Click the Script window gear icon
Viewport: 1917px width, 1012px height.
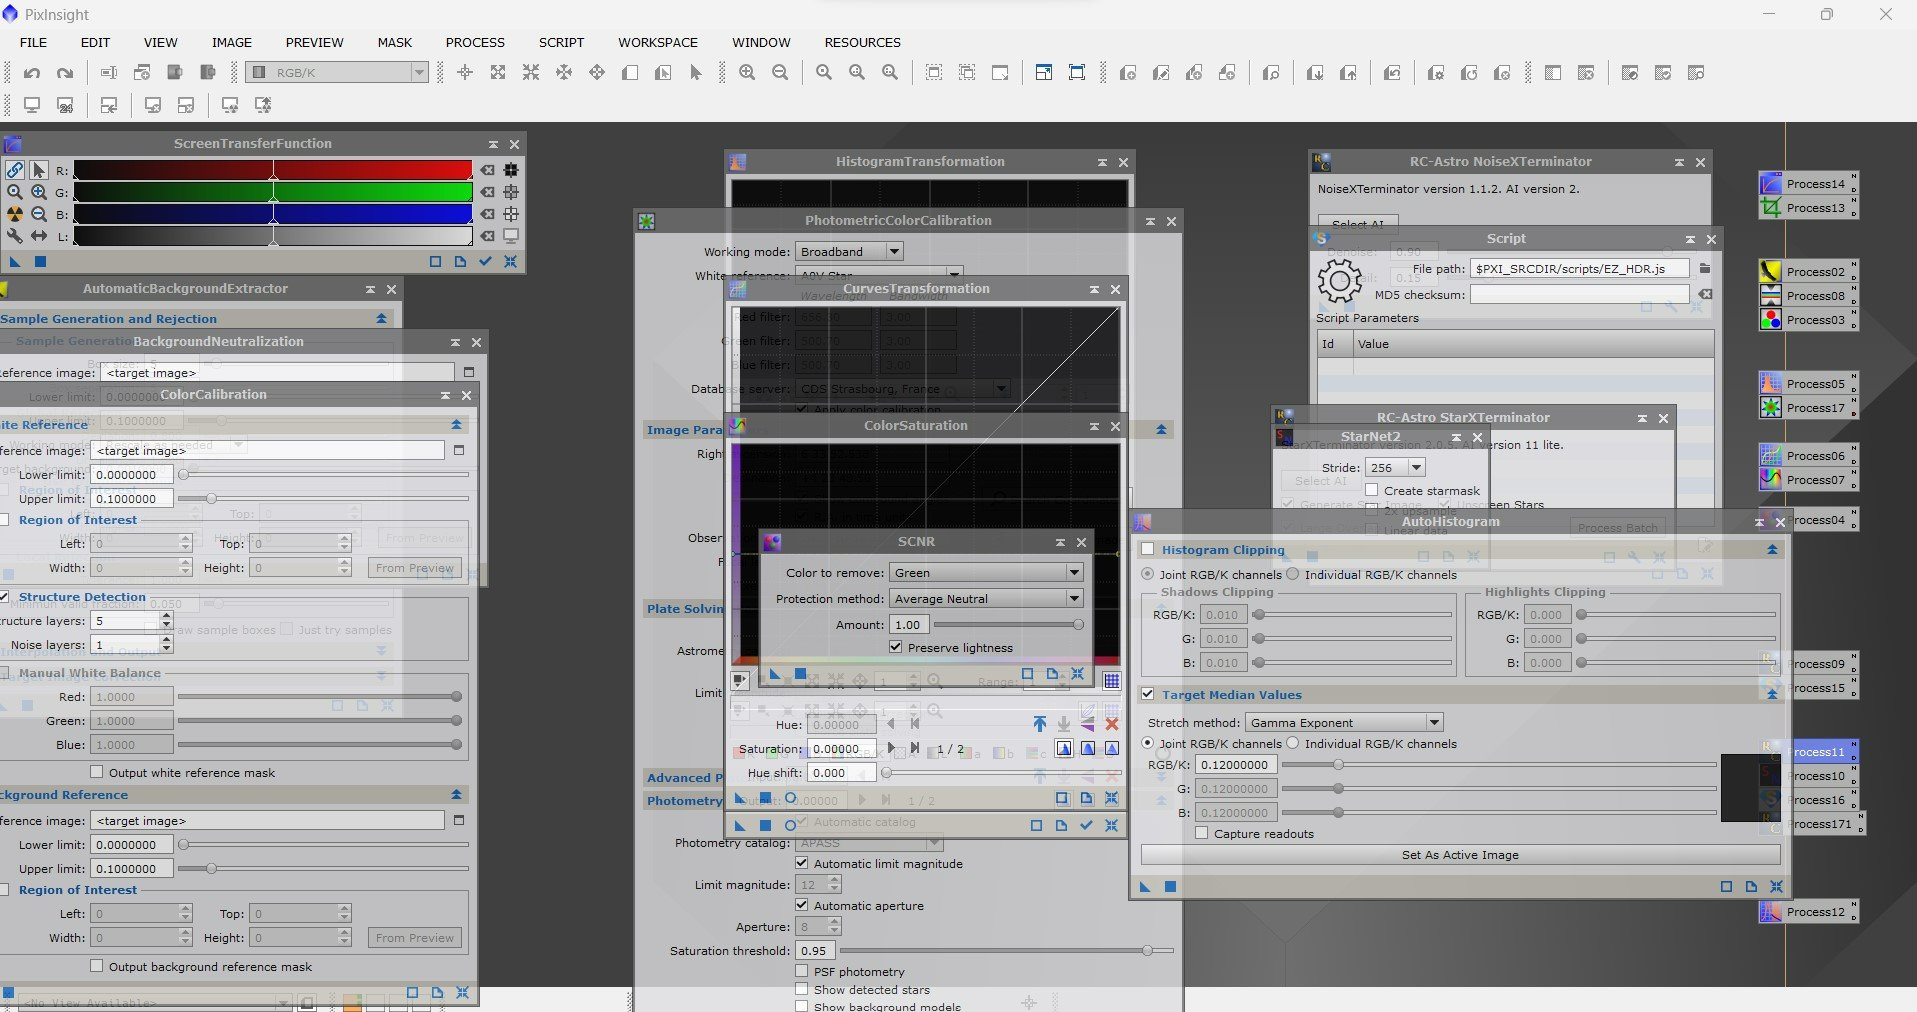point(1340,281)
